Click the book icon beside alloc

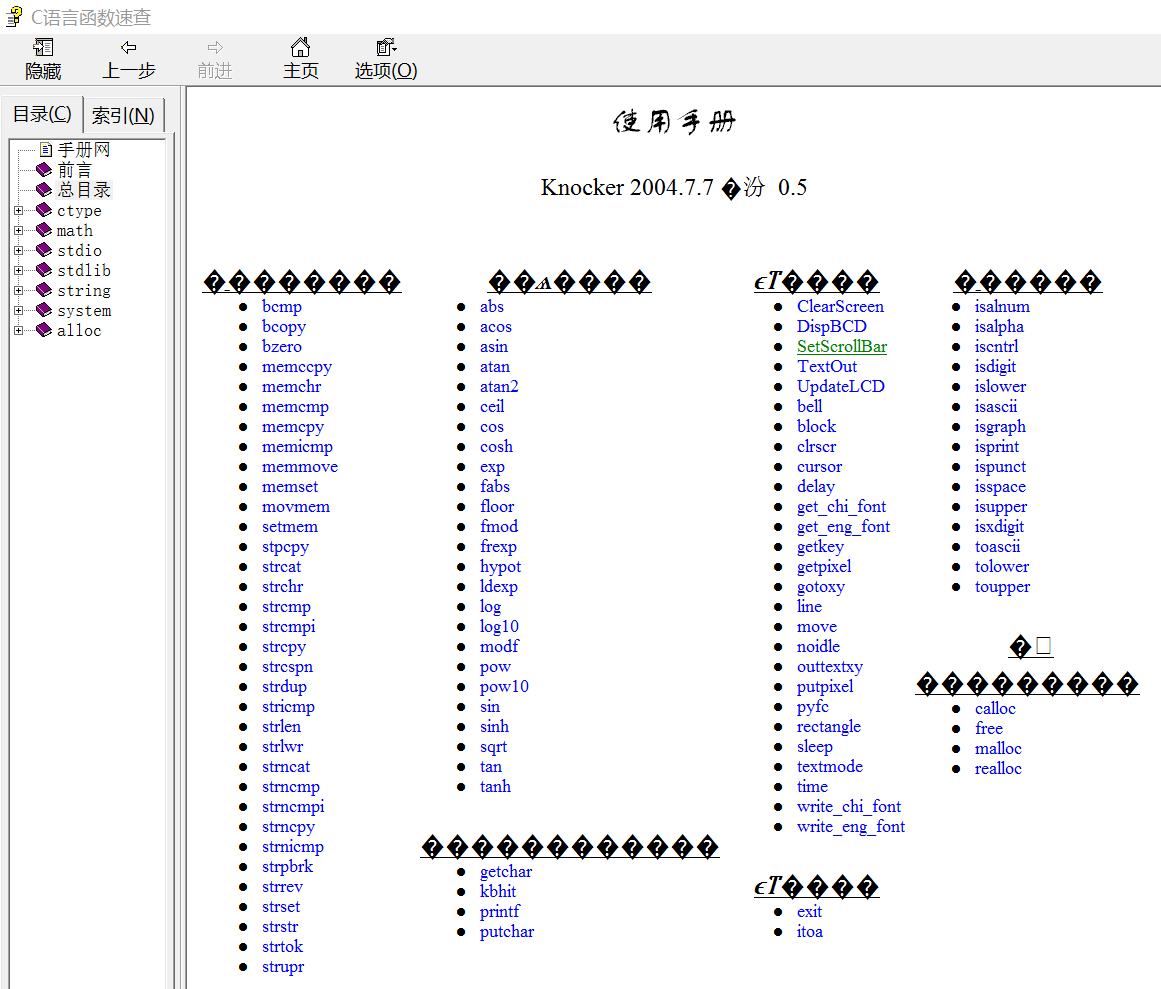click(44, 330)
